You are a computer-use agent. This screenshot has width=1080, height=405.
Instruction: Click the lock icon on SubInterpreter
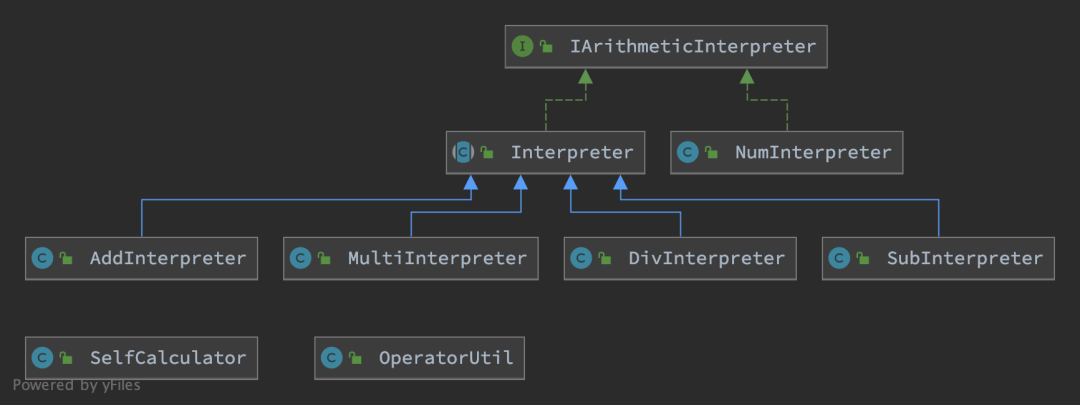pyautogui.click(x=863, y=258)
